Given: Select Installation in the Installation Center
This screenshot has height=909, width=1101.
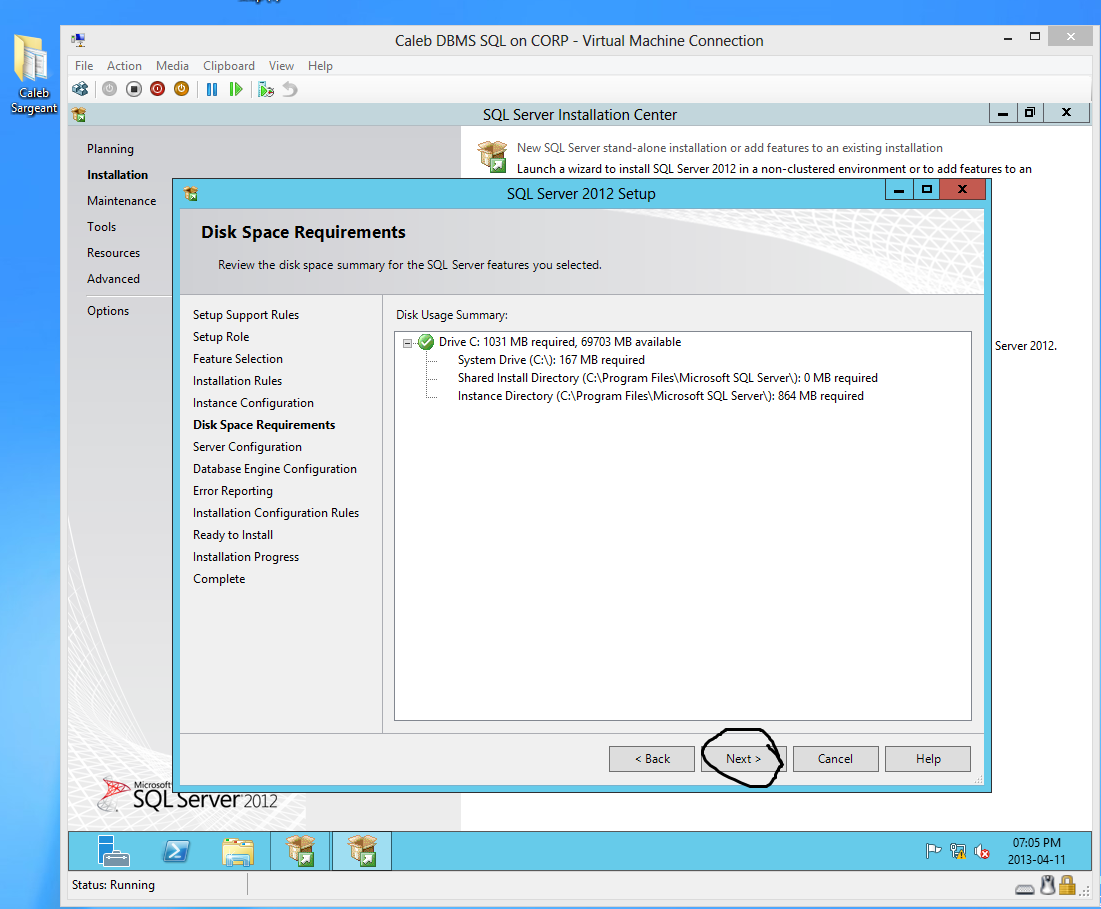Looking at the screenshot, I should coord(117,175).
